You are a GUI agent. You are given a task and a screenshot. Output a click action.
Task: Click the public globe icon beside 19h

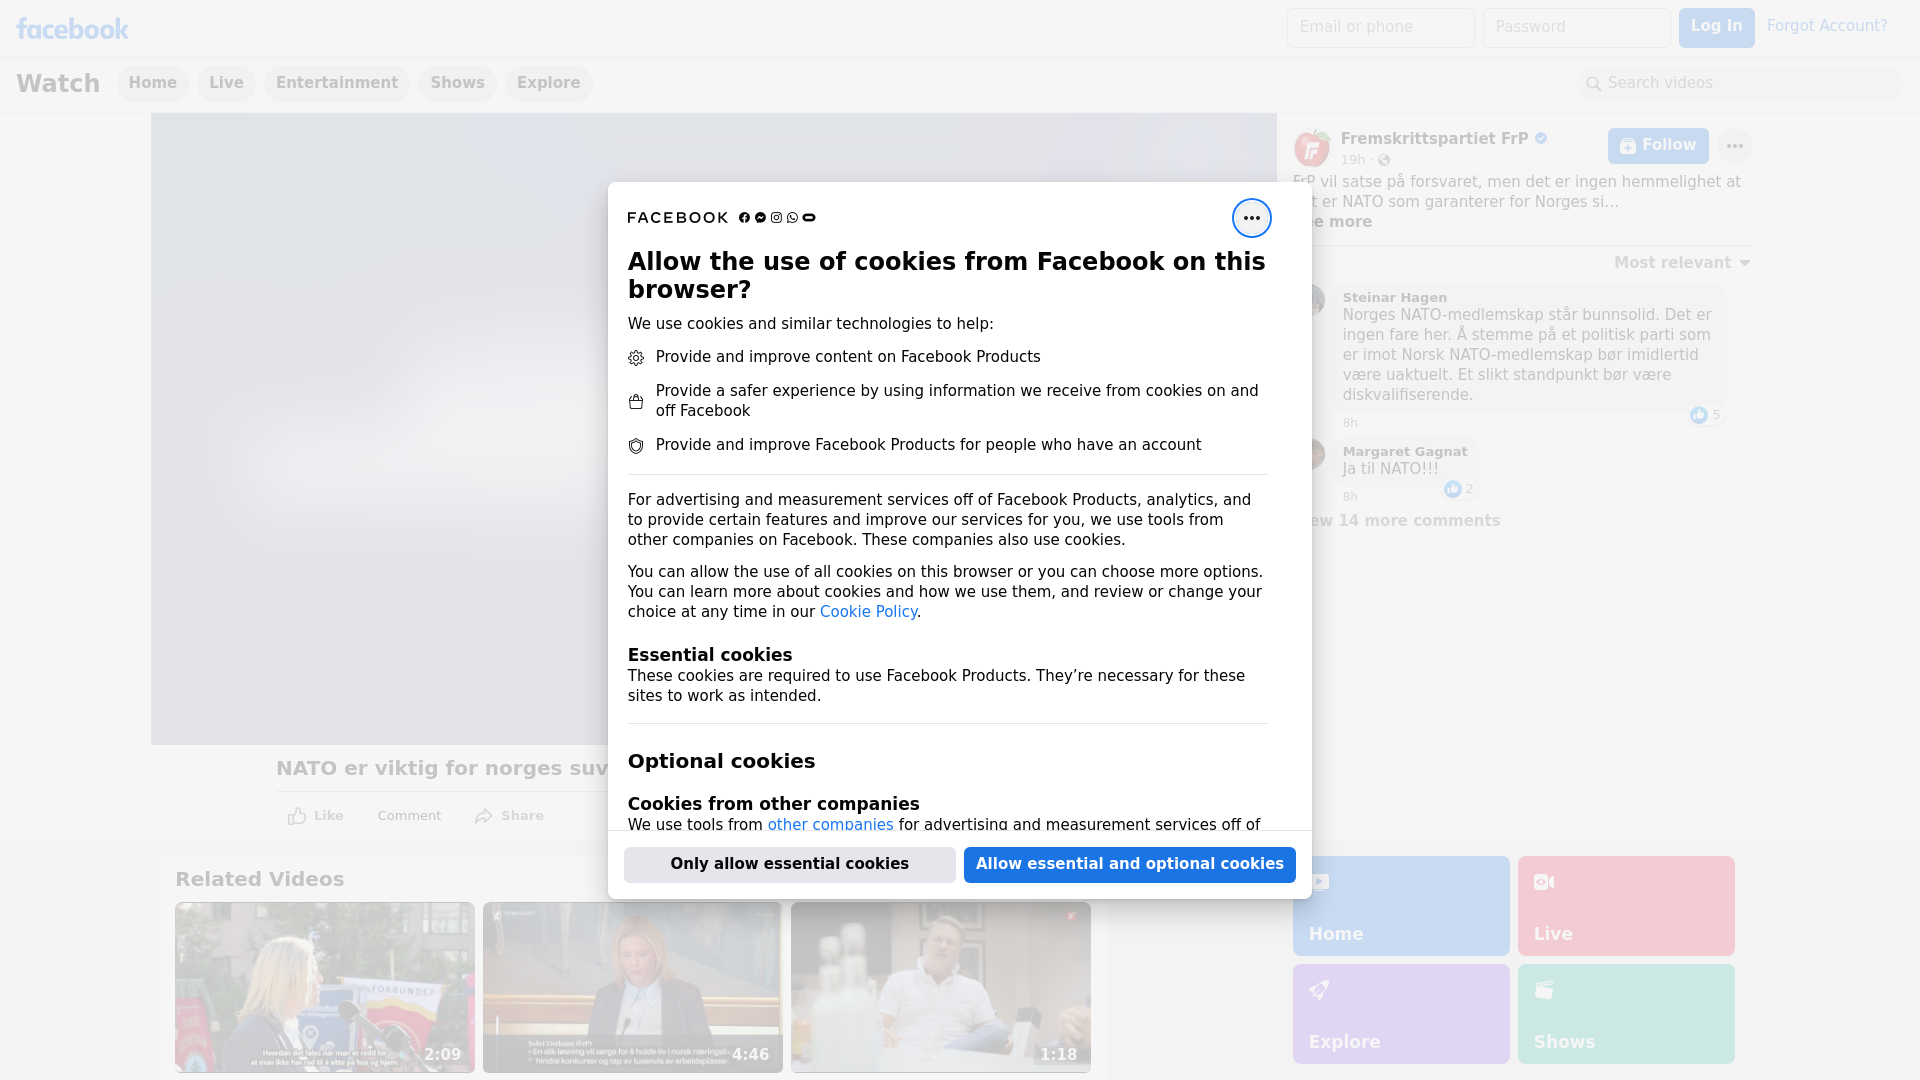(1384, 160)
